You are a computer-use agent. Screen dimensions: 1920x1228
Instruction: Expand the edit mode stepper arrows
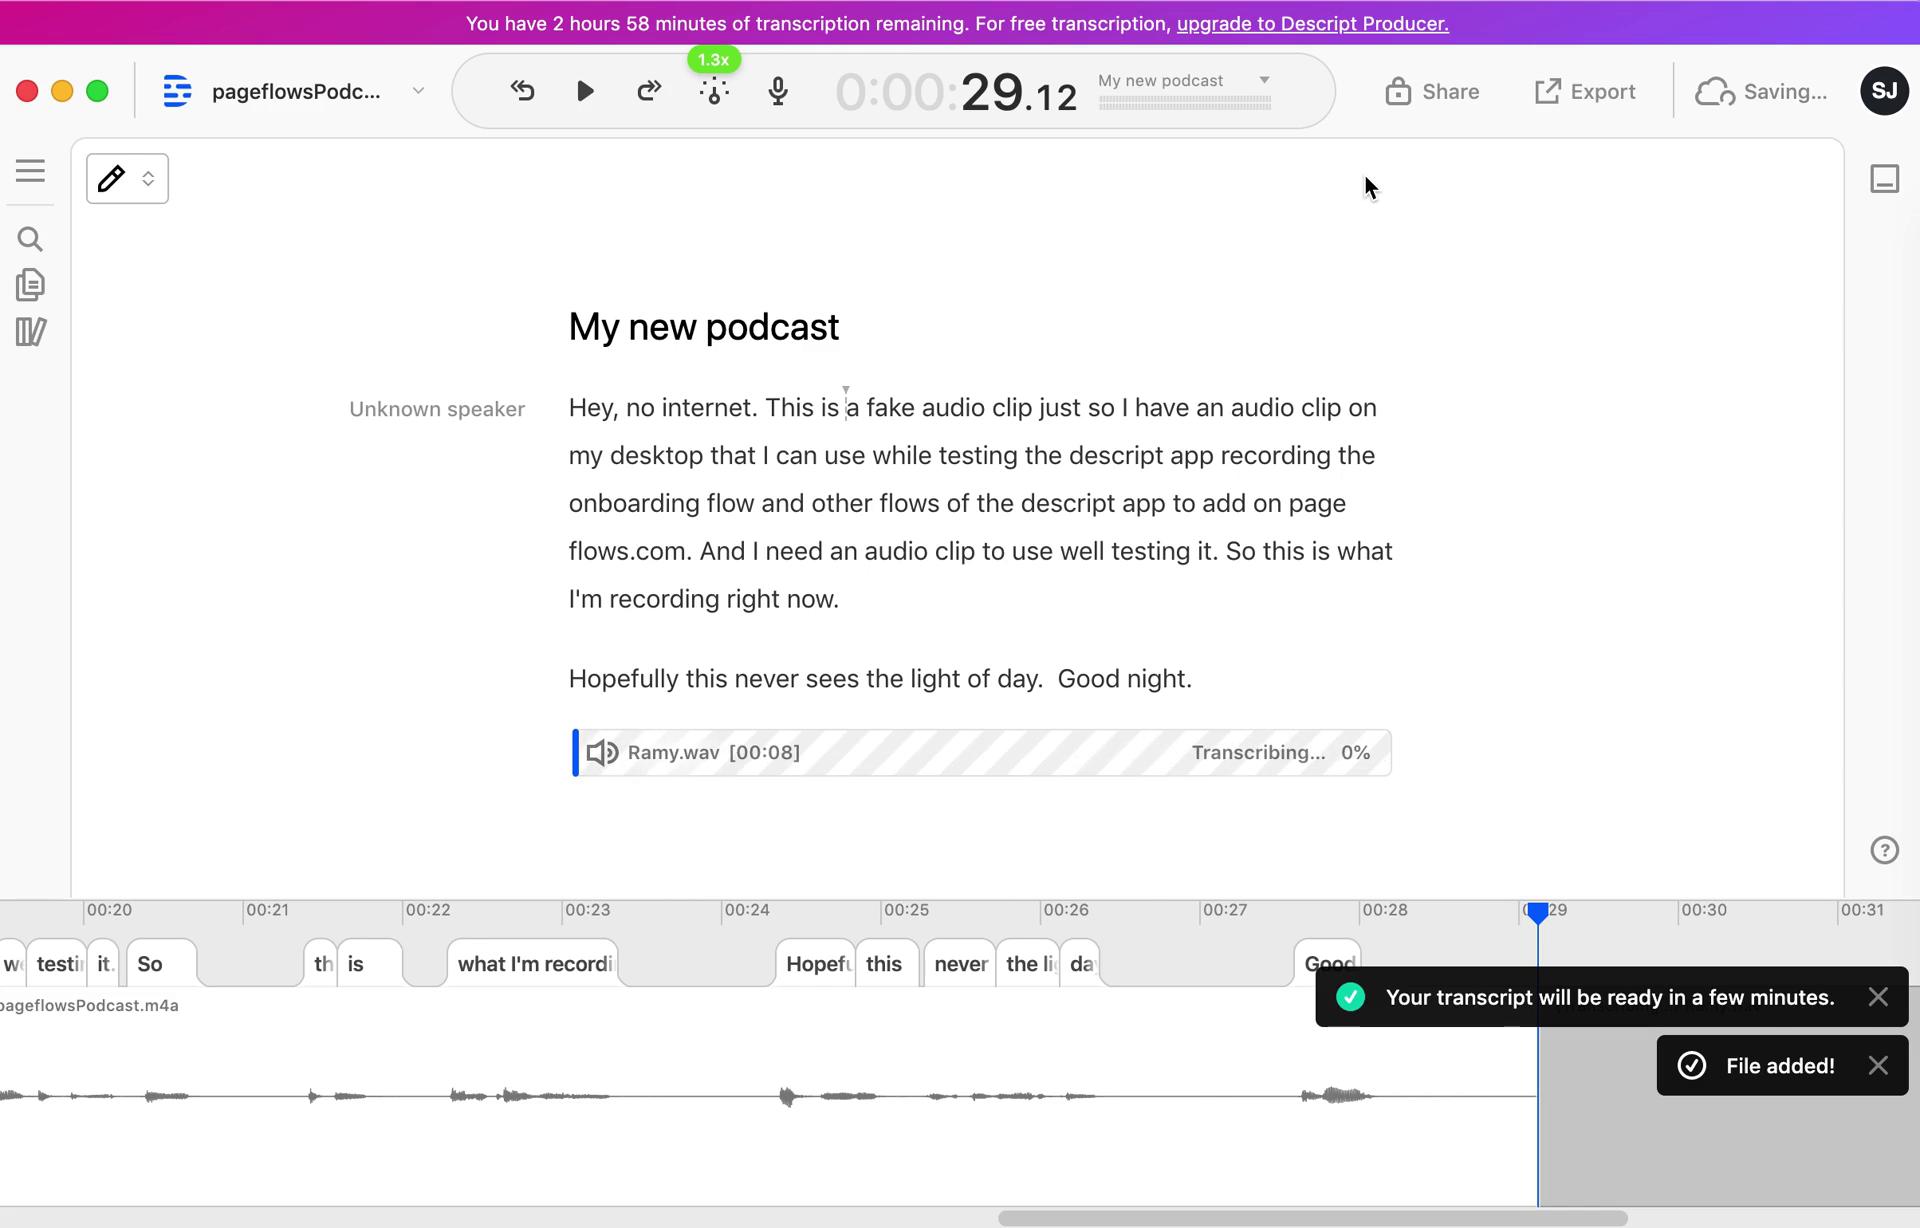[x=148, y=179]
